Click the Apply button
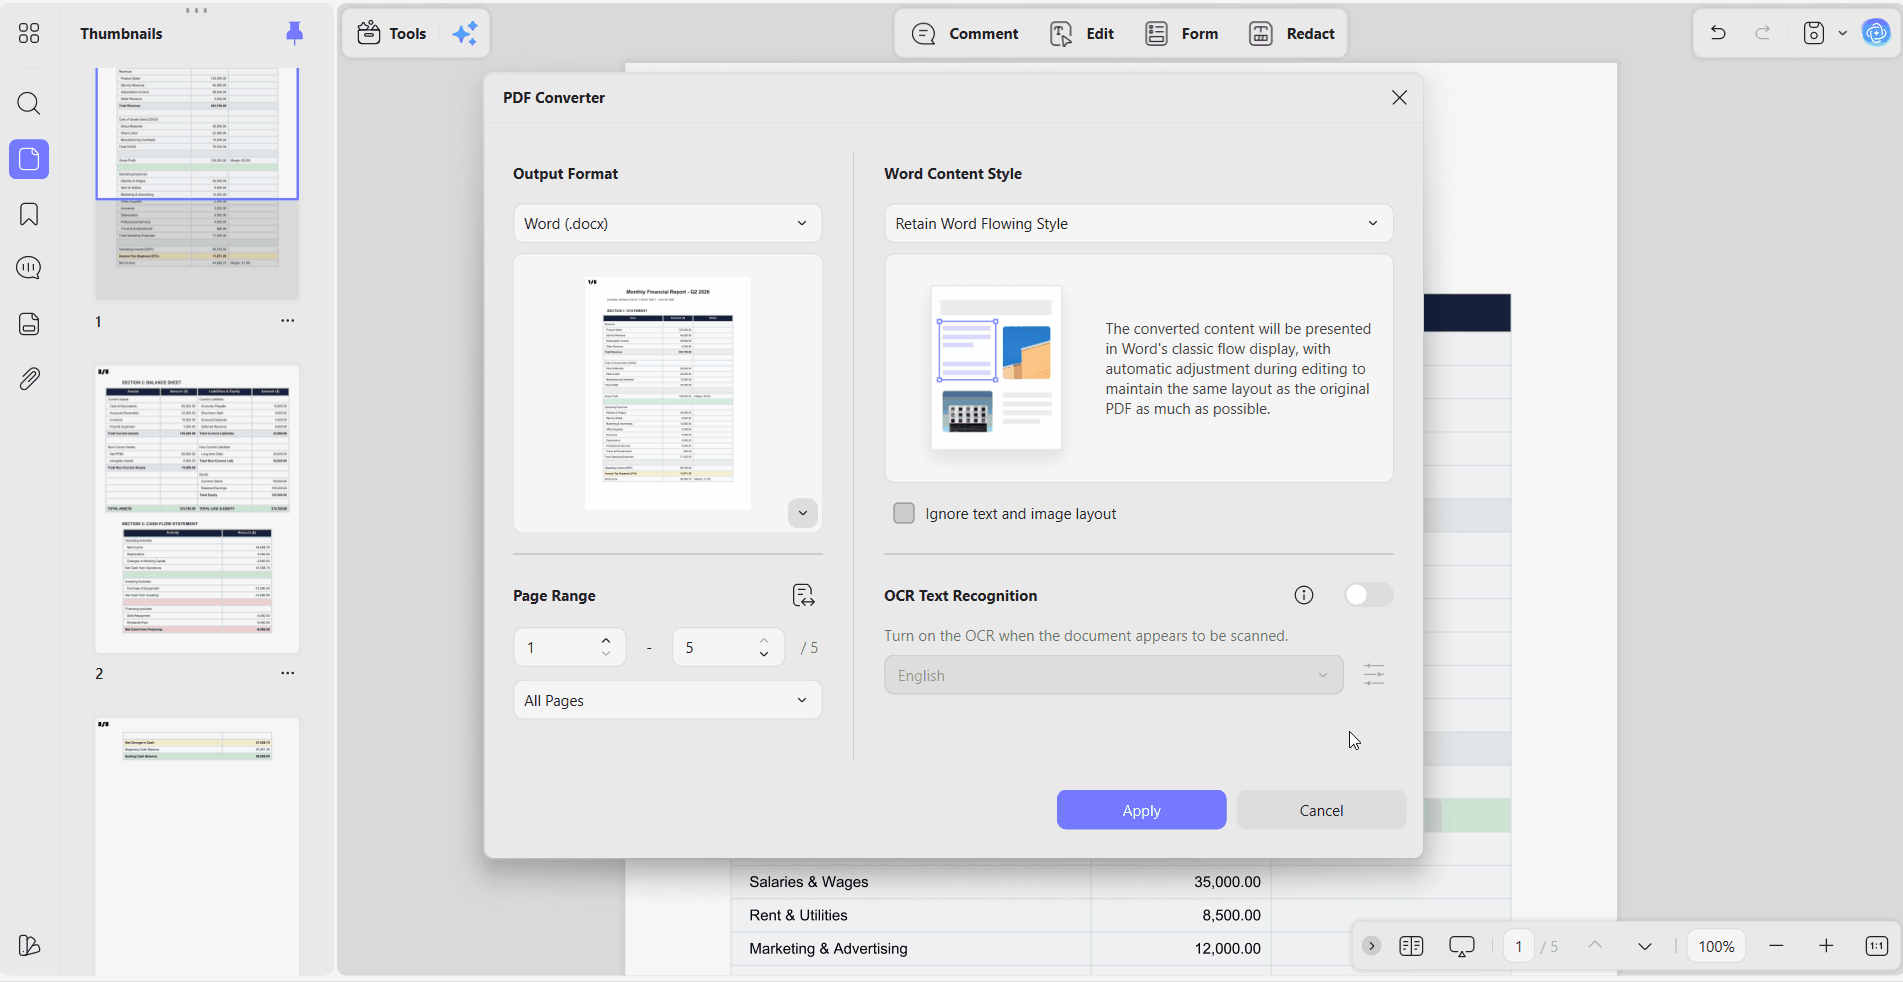 coord(1141,810)
